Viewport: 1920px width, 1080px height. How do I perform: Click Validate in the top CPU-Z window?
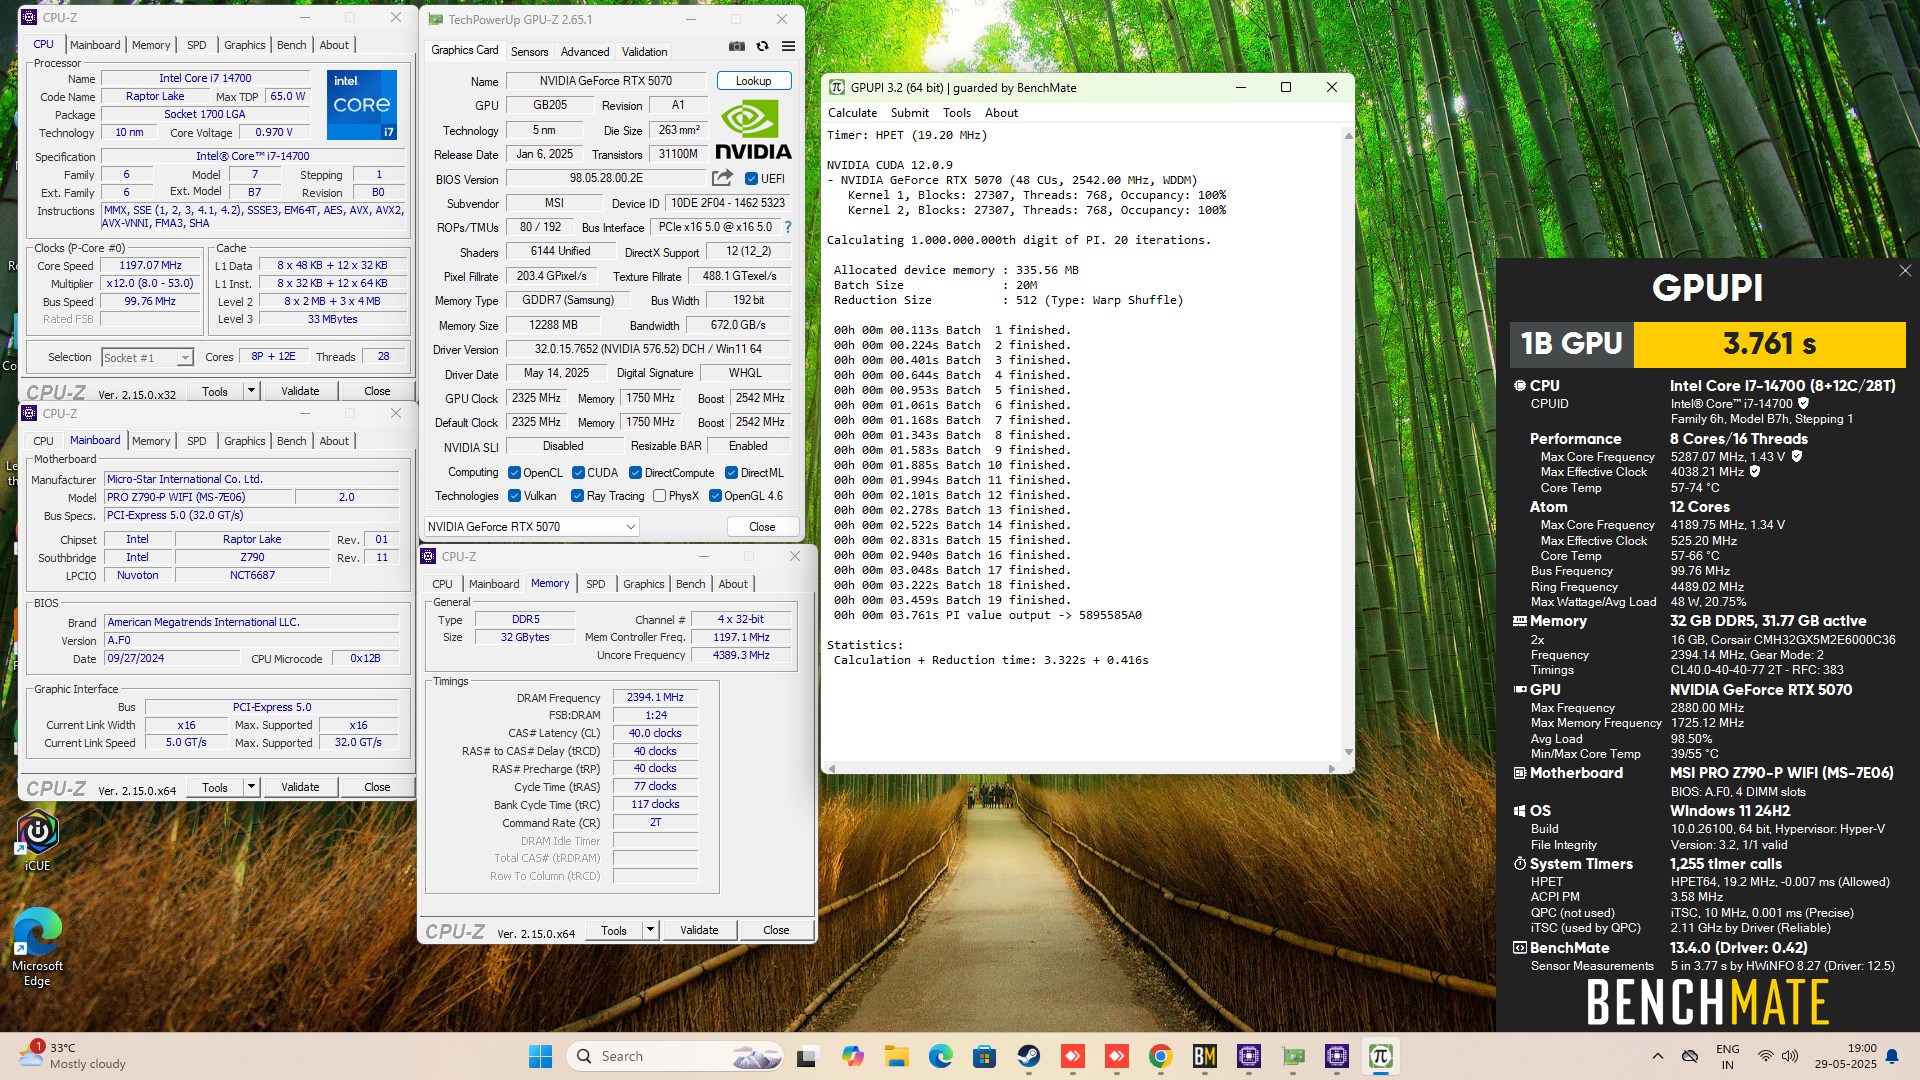(300, 391)
